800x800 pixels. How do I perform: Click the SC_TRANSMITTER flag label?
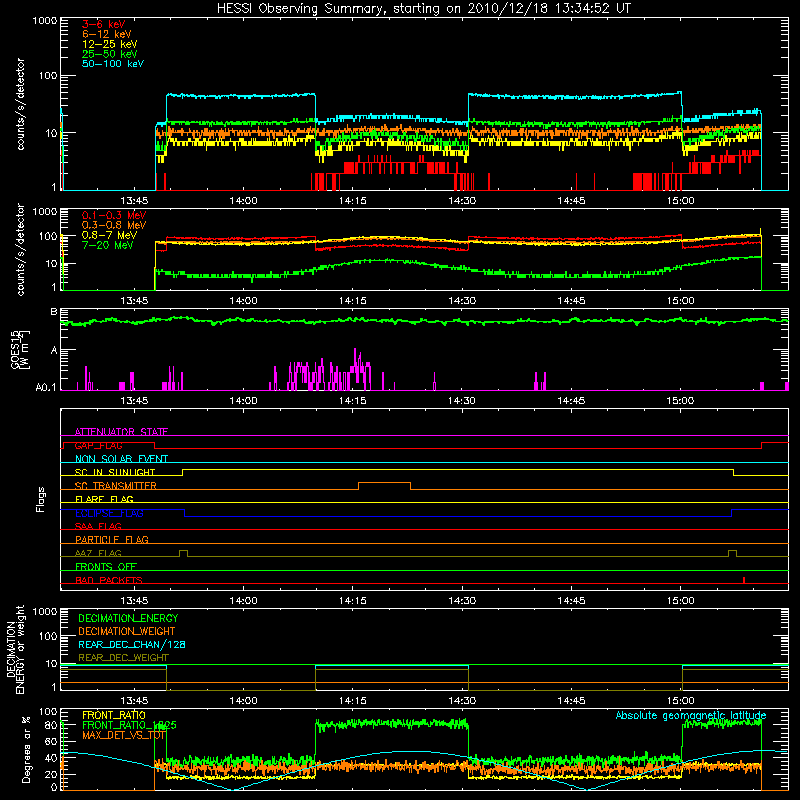(x=116, y=486)
